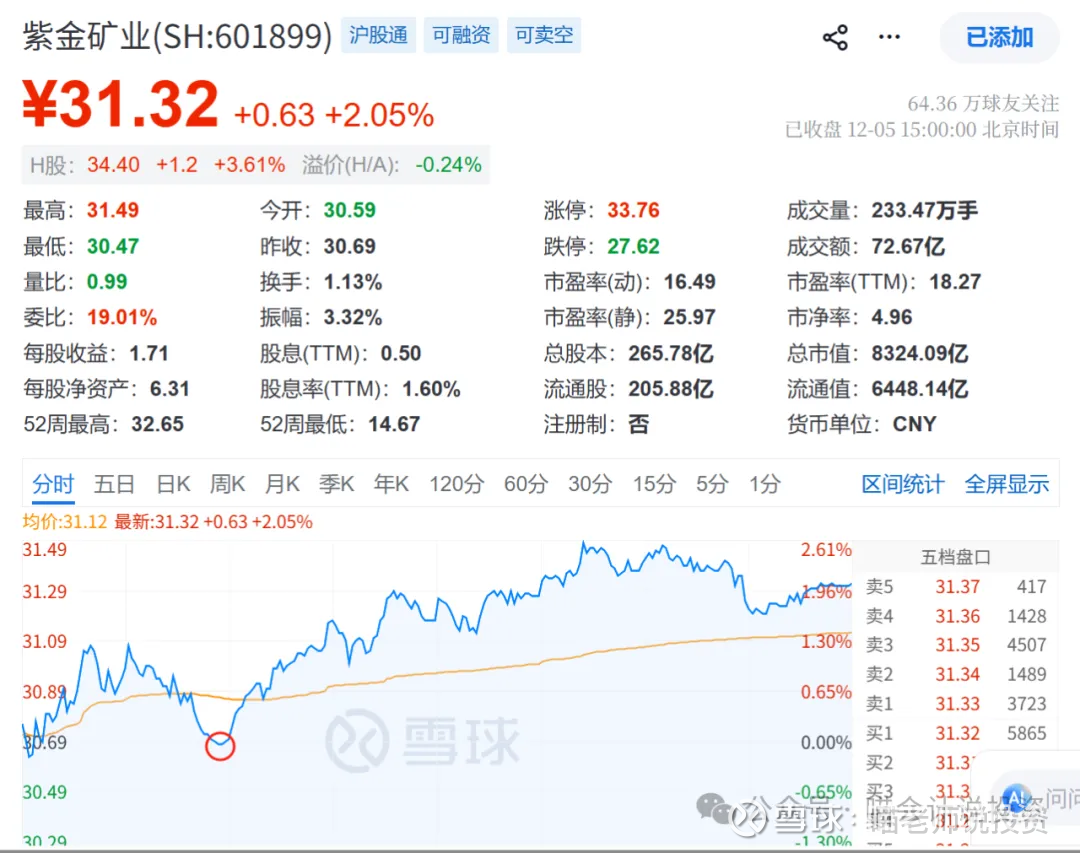
Task: Click the red circle marker on chart
Action: click(x=219, y=745)
